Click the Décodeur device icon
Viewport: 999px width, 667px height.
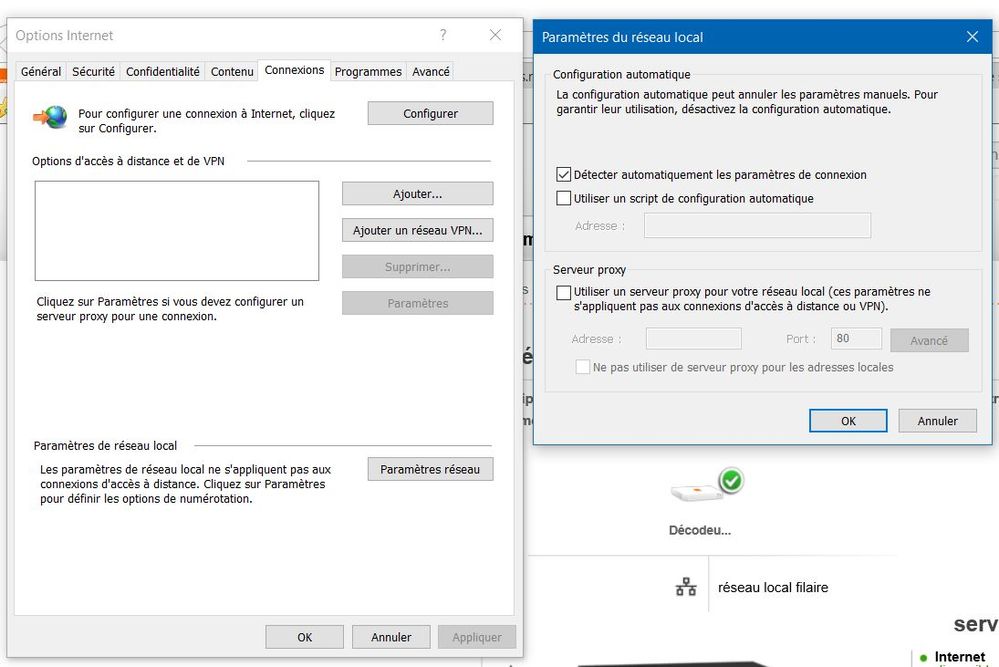pyautogui.click(x=706, y=486)
